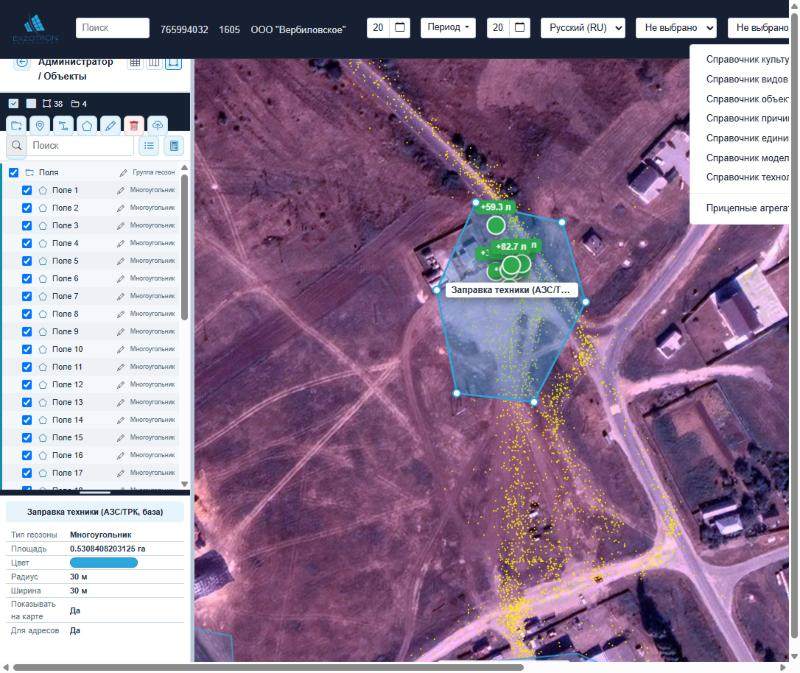Click the bottom horizontal scrollbar
800x673 pixels.
pyautogui.click(x=268, y=667)
